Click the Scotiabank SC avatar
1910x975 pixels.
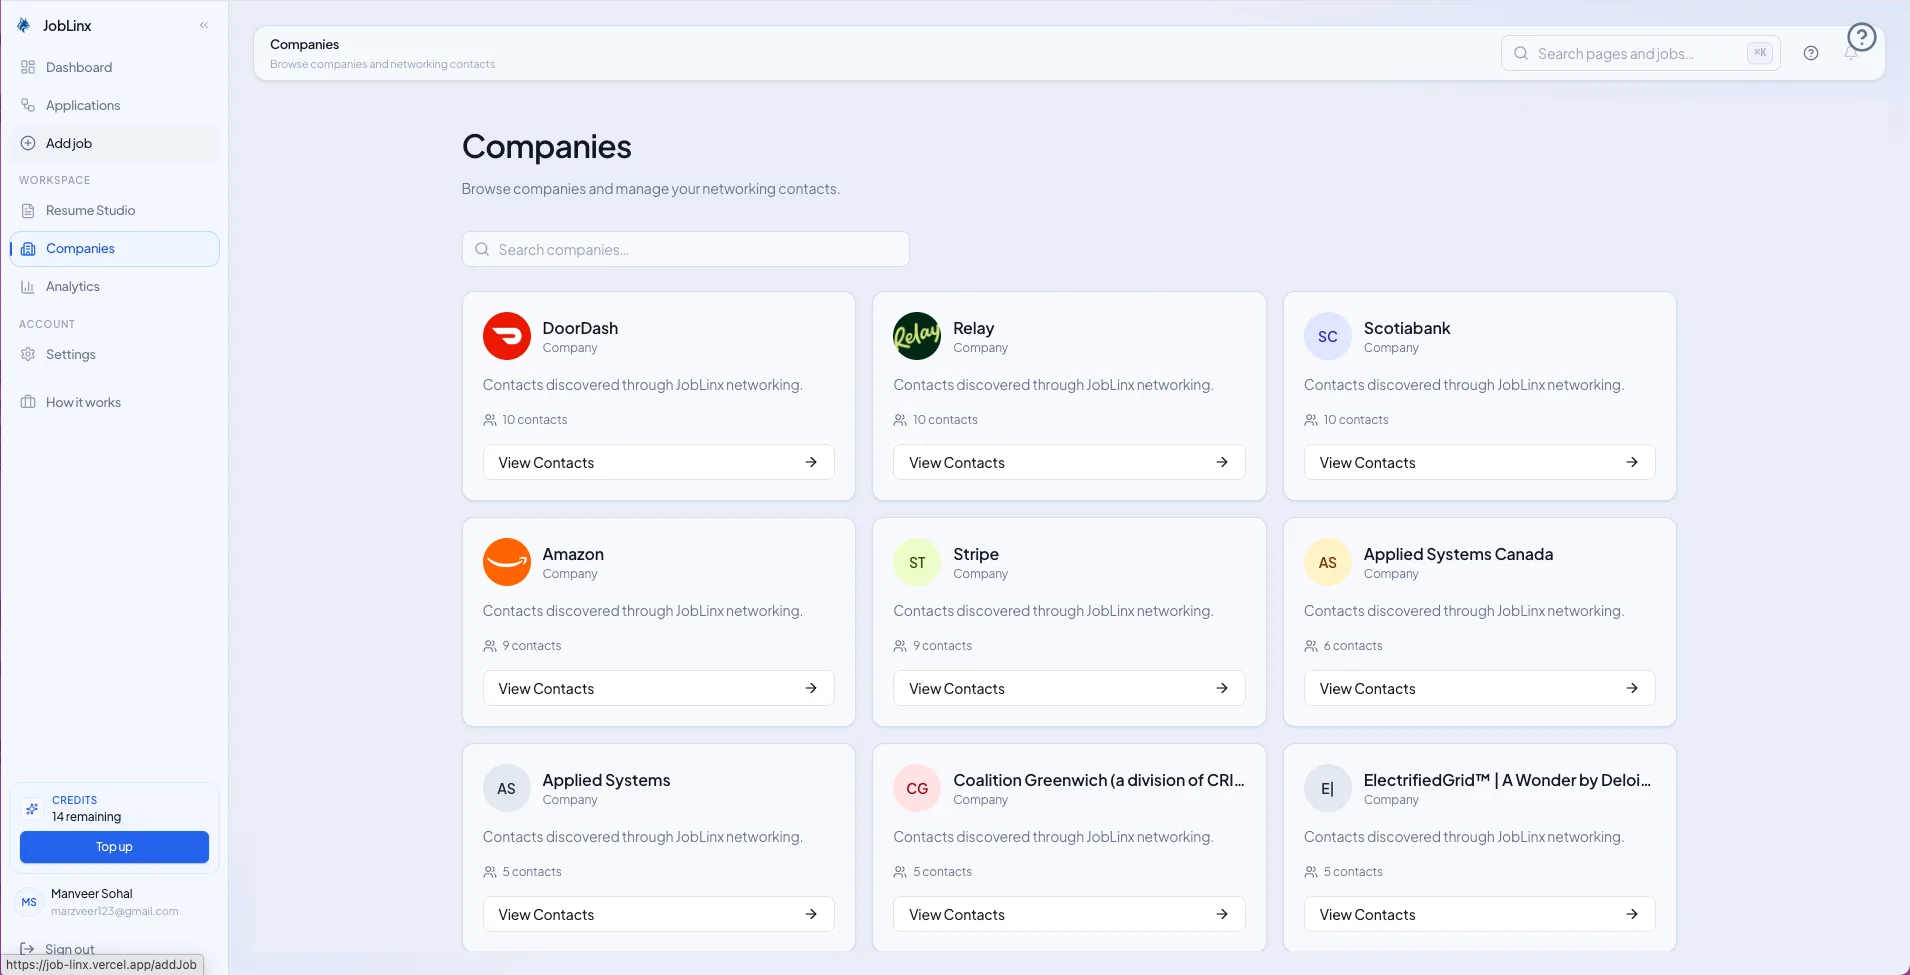[1328, 336]
